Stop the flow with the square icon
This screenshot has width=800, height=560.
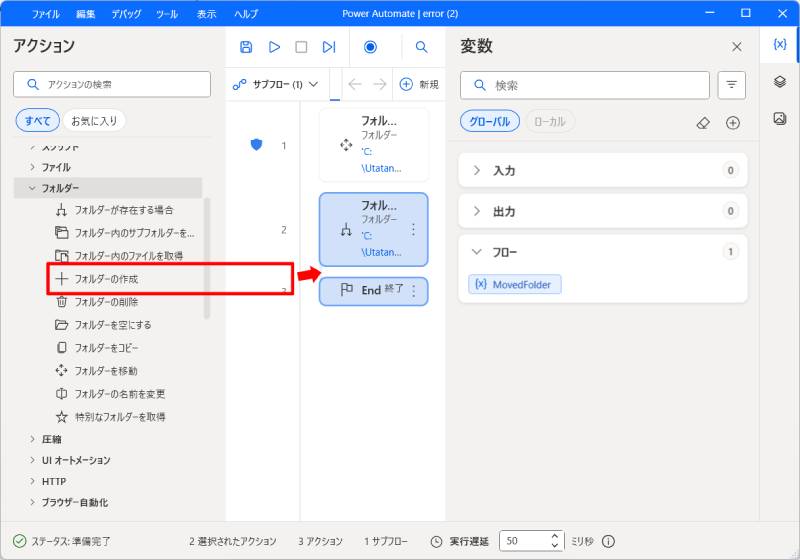point(301,47)
